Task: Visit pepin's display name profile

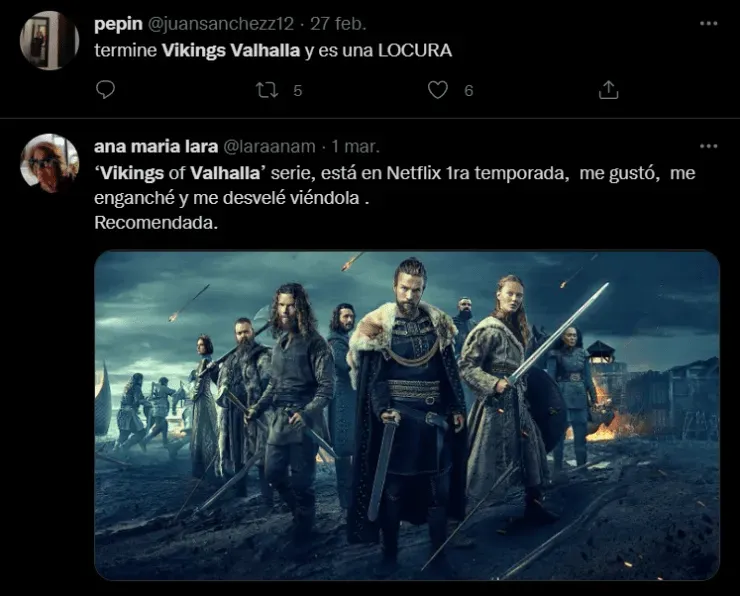Action: [x=118, y=24]
